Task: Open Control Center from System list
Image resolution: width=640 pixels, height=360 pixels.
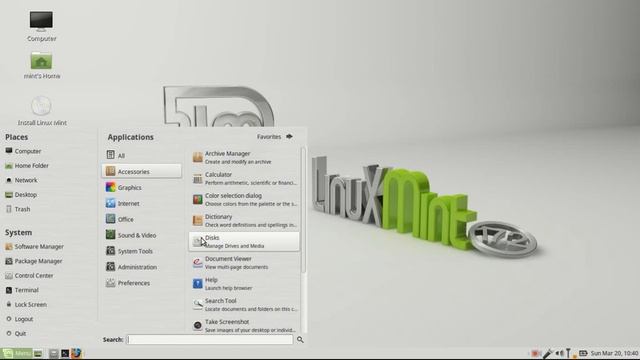Action: [29, 276]
